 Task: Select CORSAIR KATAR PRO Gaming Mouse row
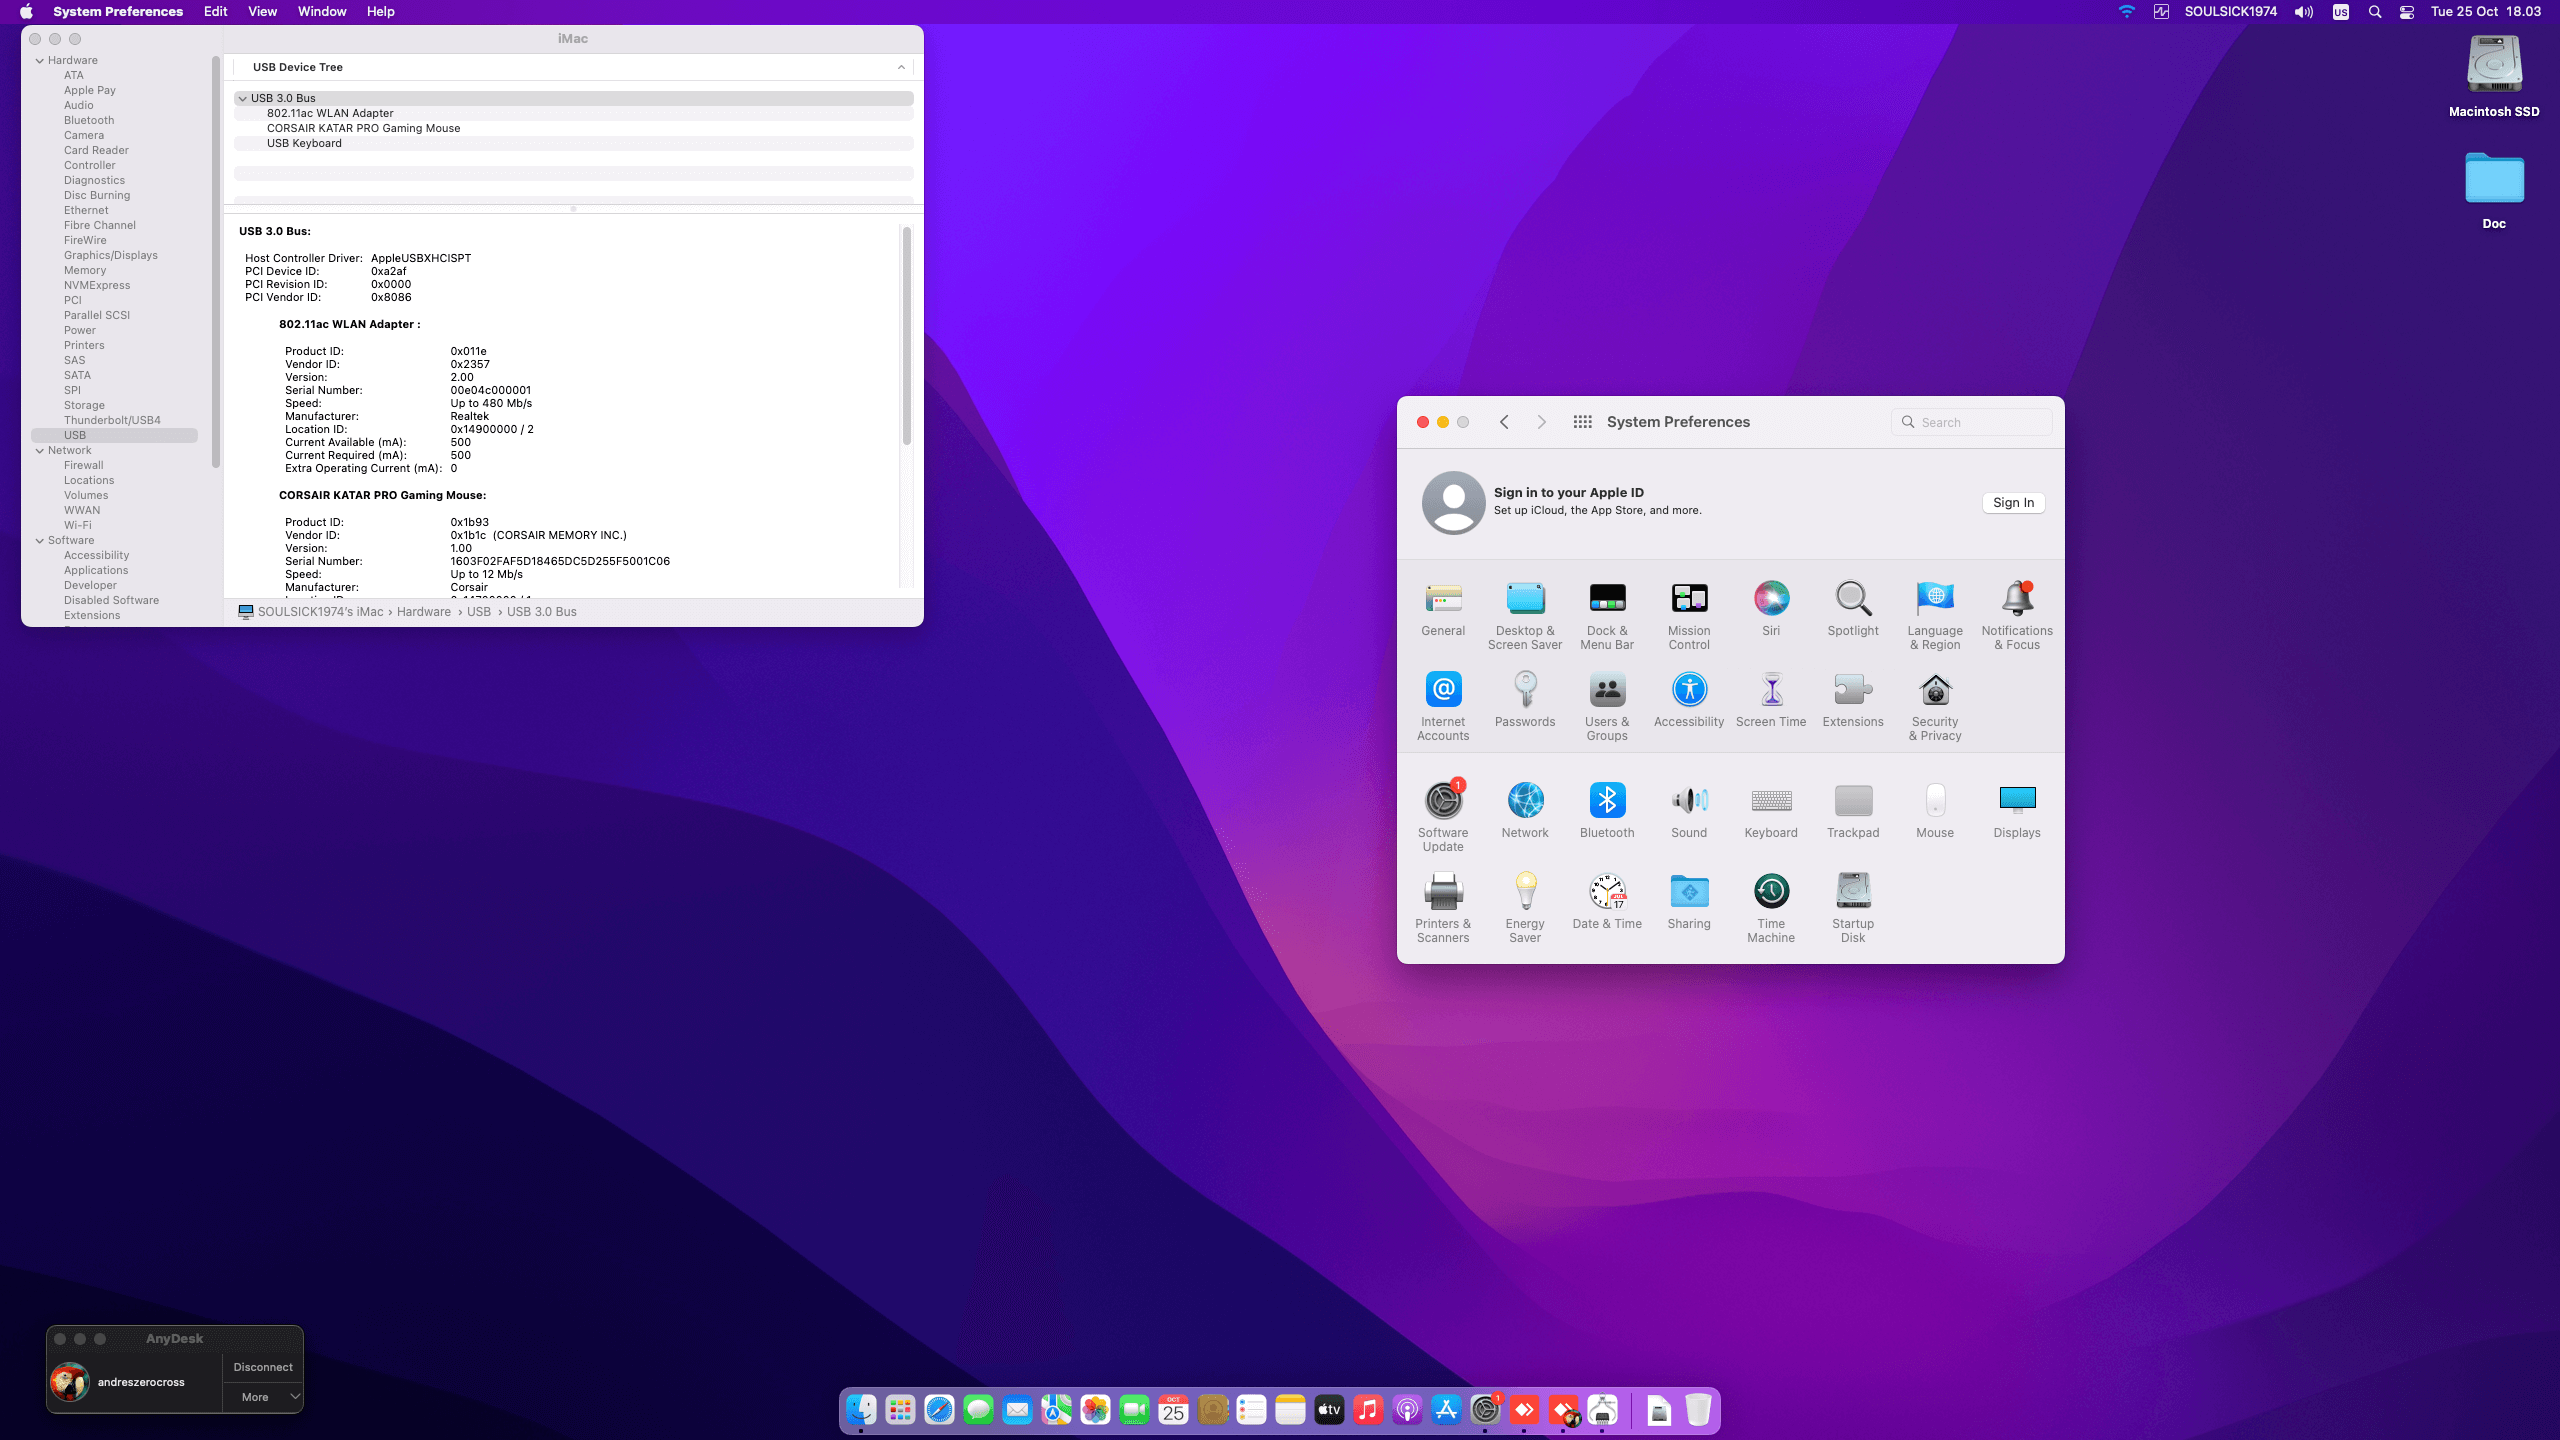coord(573,129)
